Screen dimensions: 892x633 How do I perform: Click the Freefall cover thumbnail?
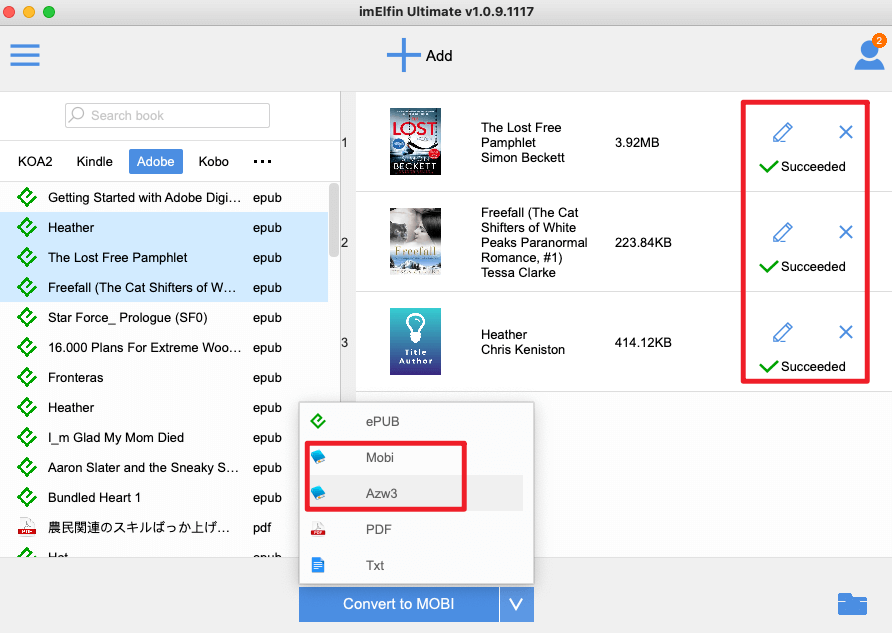[x=415, y=242]
